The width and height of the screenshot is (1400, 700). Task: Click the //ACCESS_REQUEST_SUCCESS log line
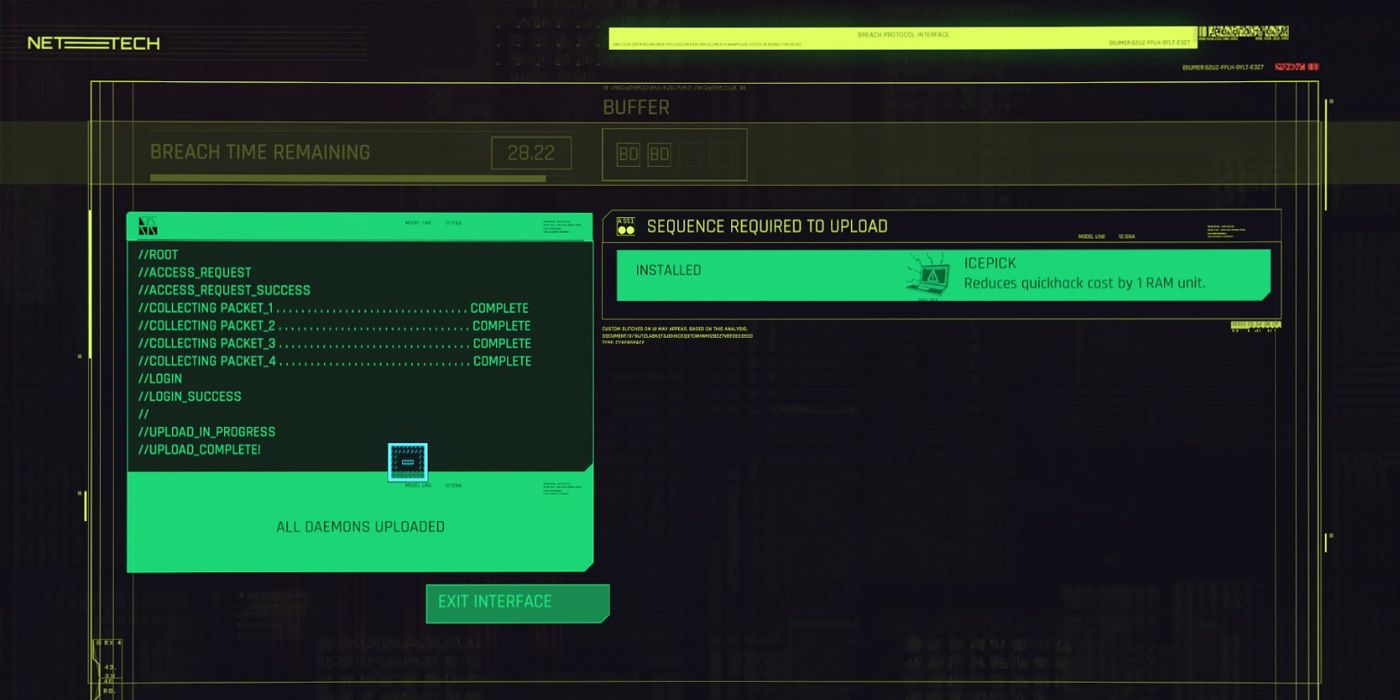[224, 290]
